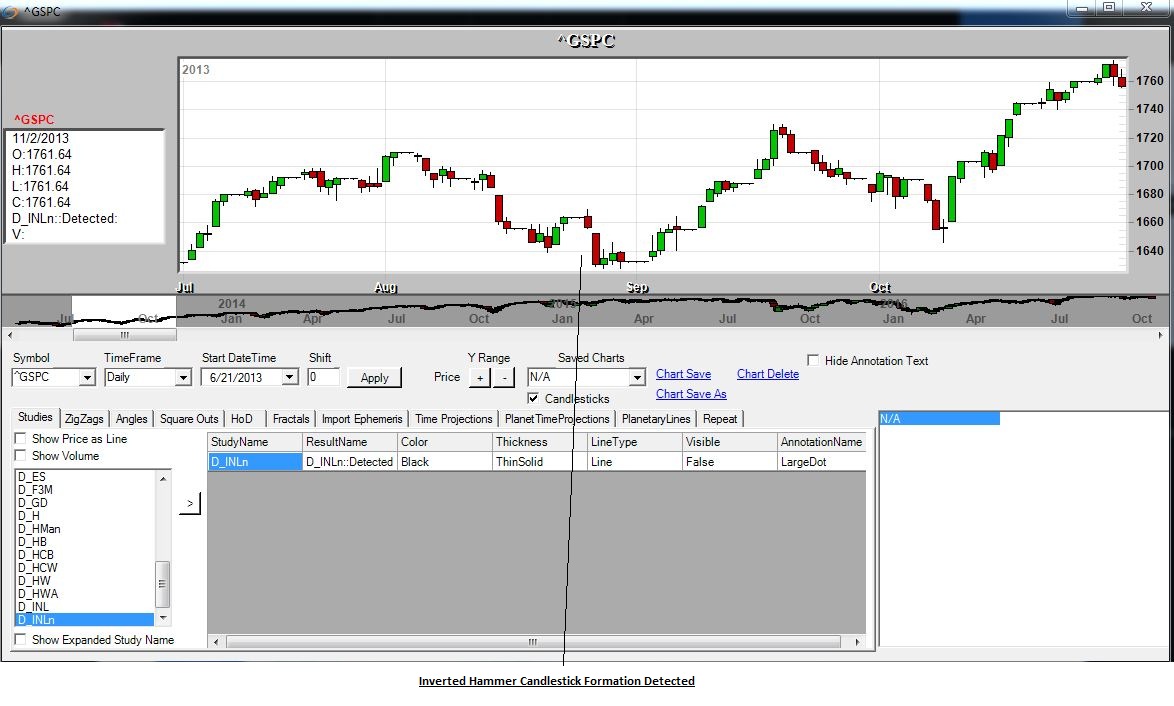Open the Saved Charts dropdown

pos(637,378)
